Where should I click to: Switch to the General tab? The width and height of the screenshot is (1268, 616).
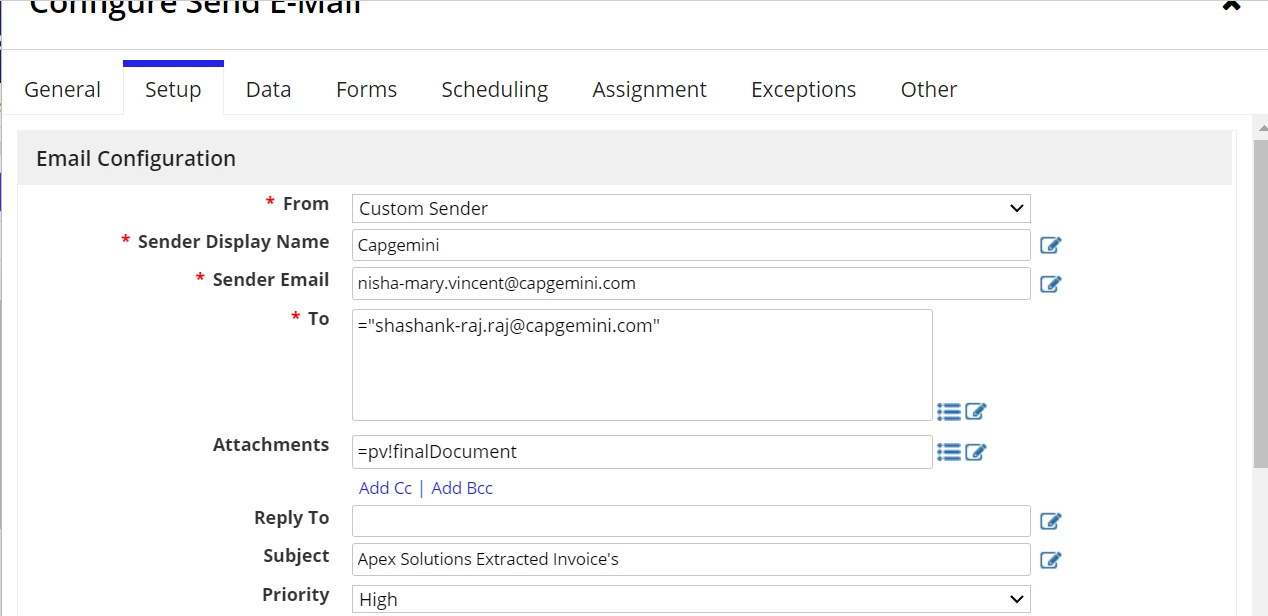tap(62, 89)
